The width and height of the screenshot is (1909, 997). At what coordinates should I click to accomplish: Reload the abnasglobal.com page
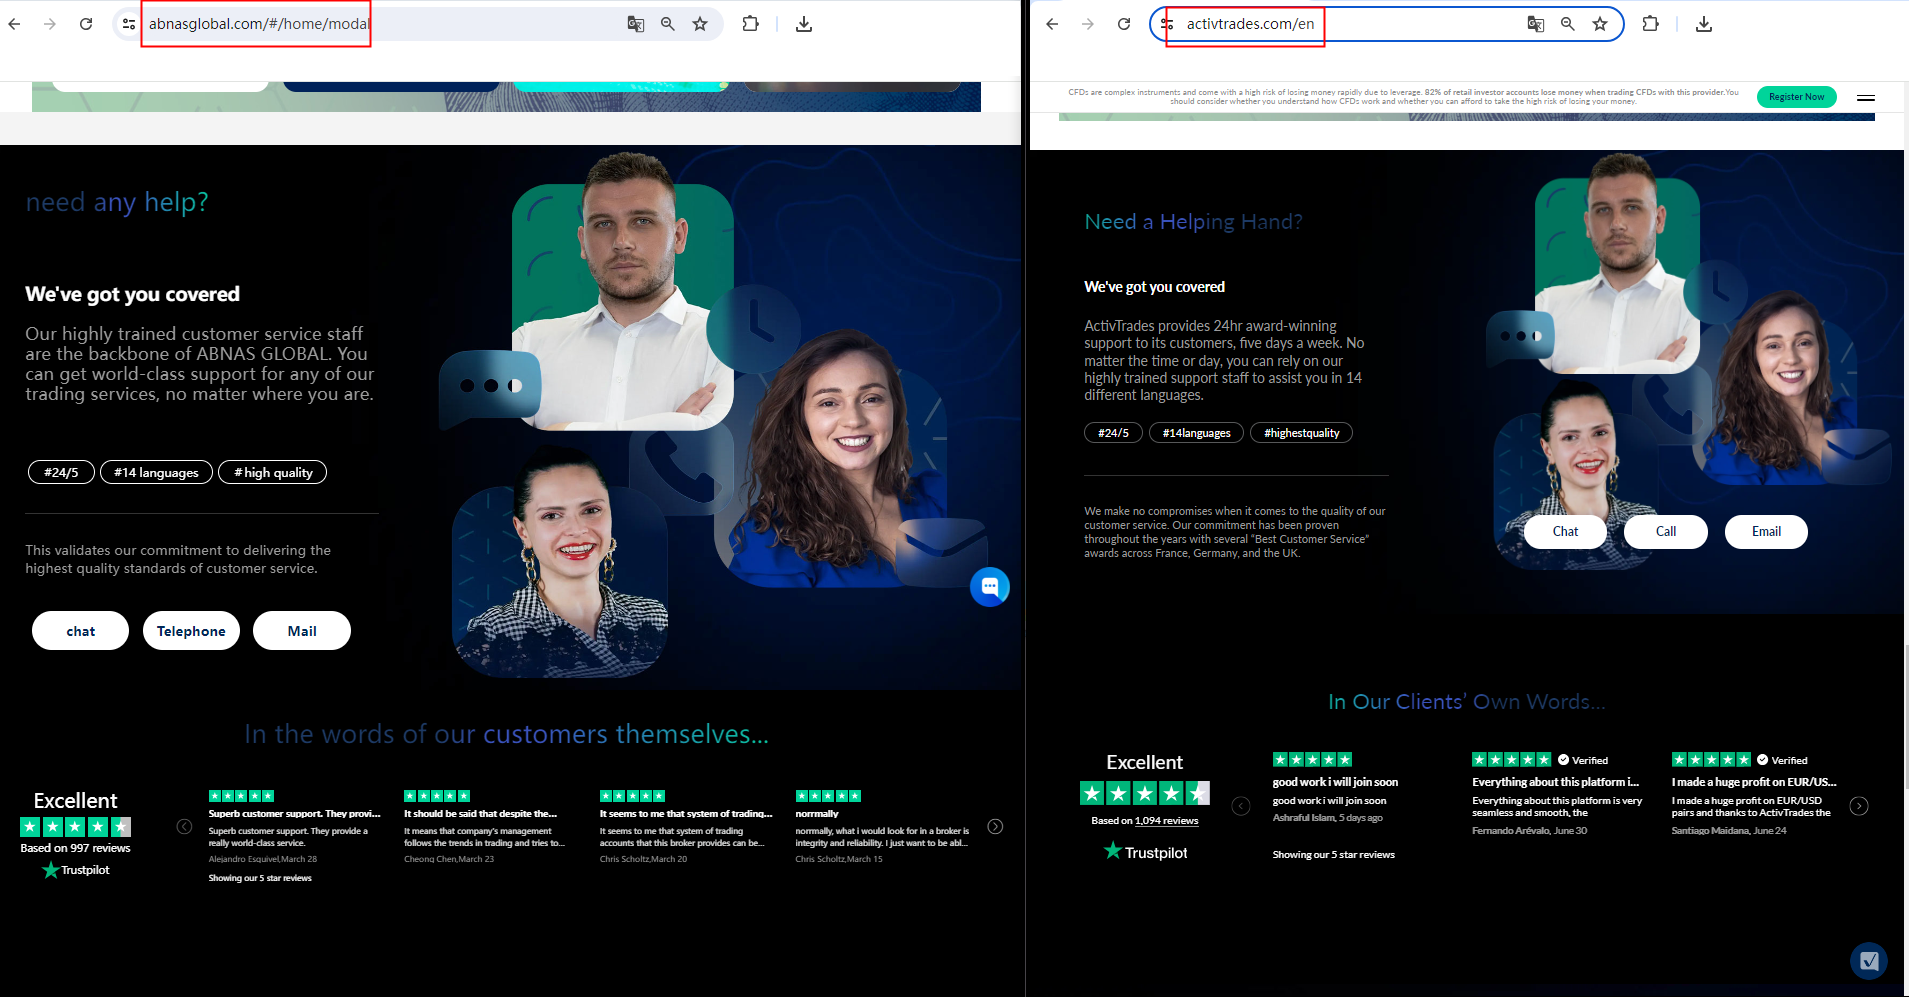pyautogui.click(x=86, y=24)
